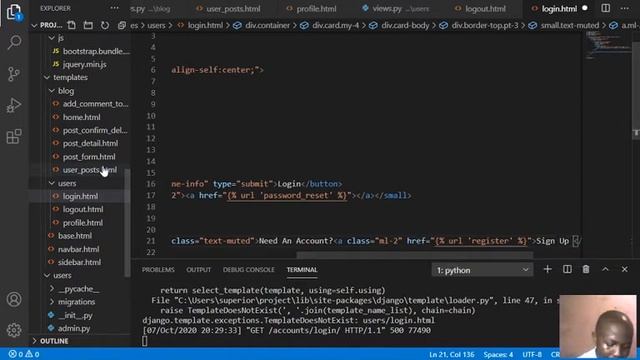
Task: Collapse the users app folder above __pycache__
Action: [x=47, y=276]
